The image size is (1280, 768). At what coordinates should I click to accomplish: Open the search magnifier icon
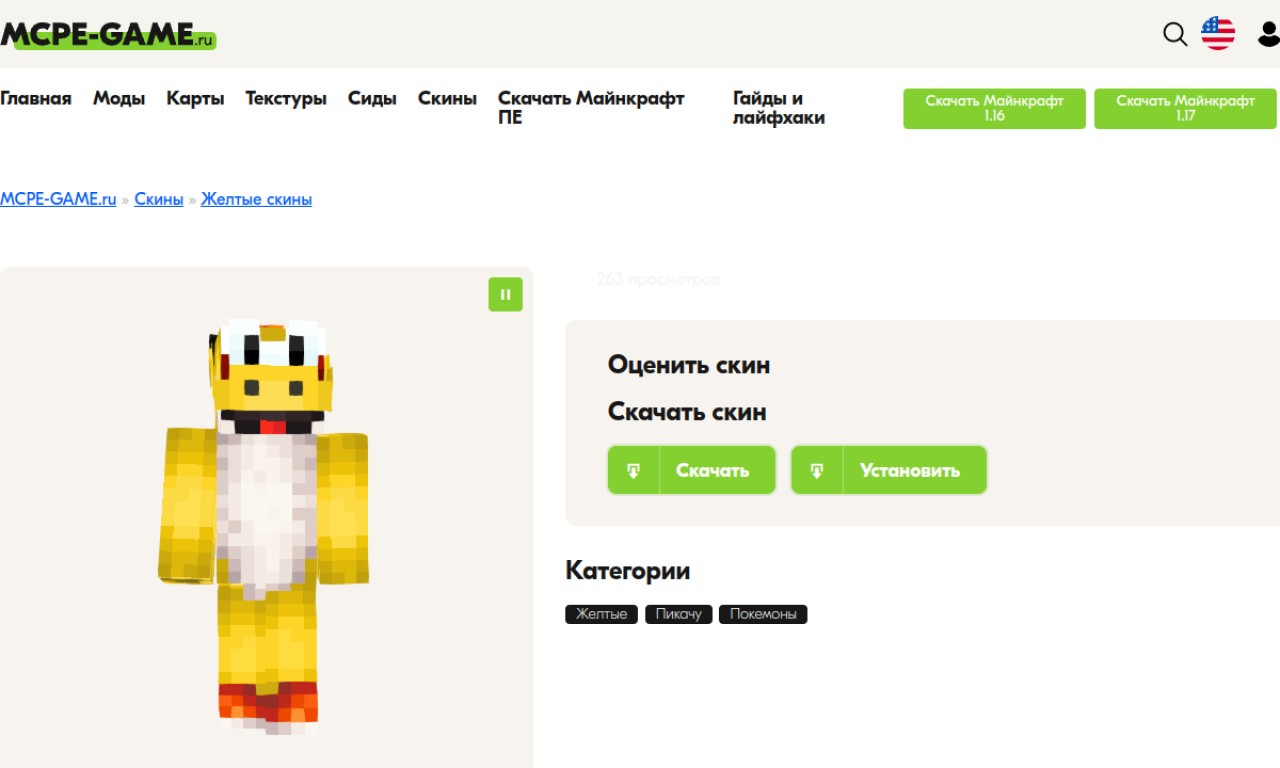pyautogui.click(x=1175, y=34)
